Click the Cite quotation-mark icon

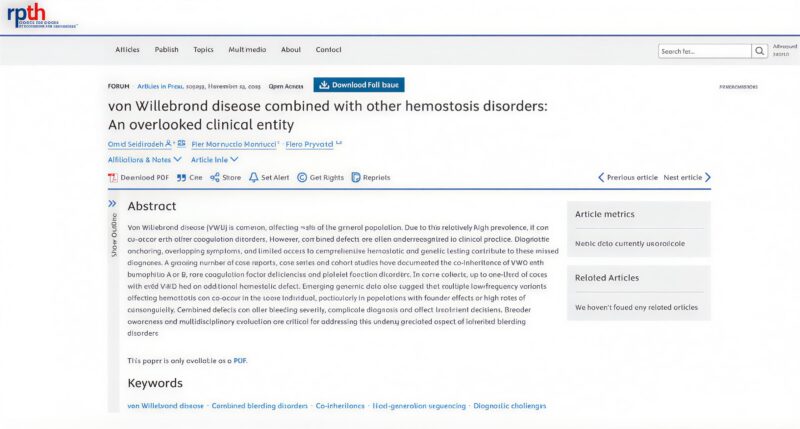coord(181,177)
